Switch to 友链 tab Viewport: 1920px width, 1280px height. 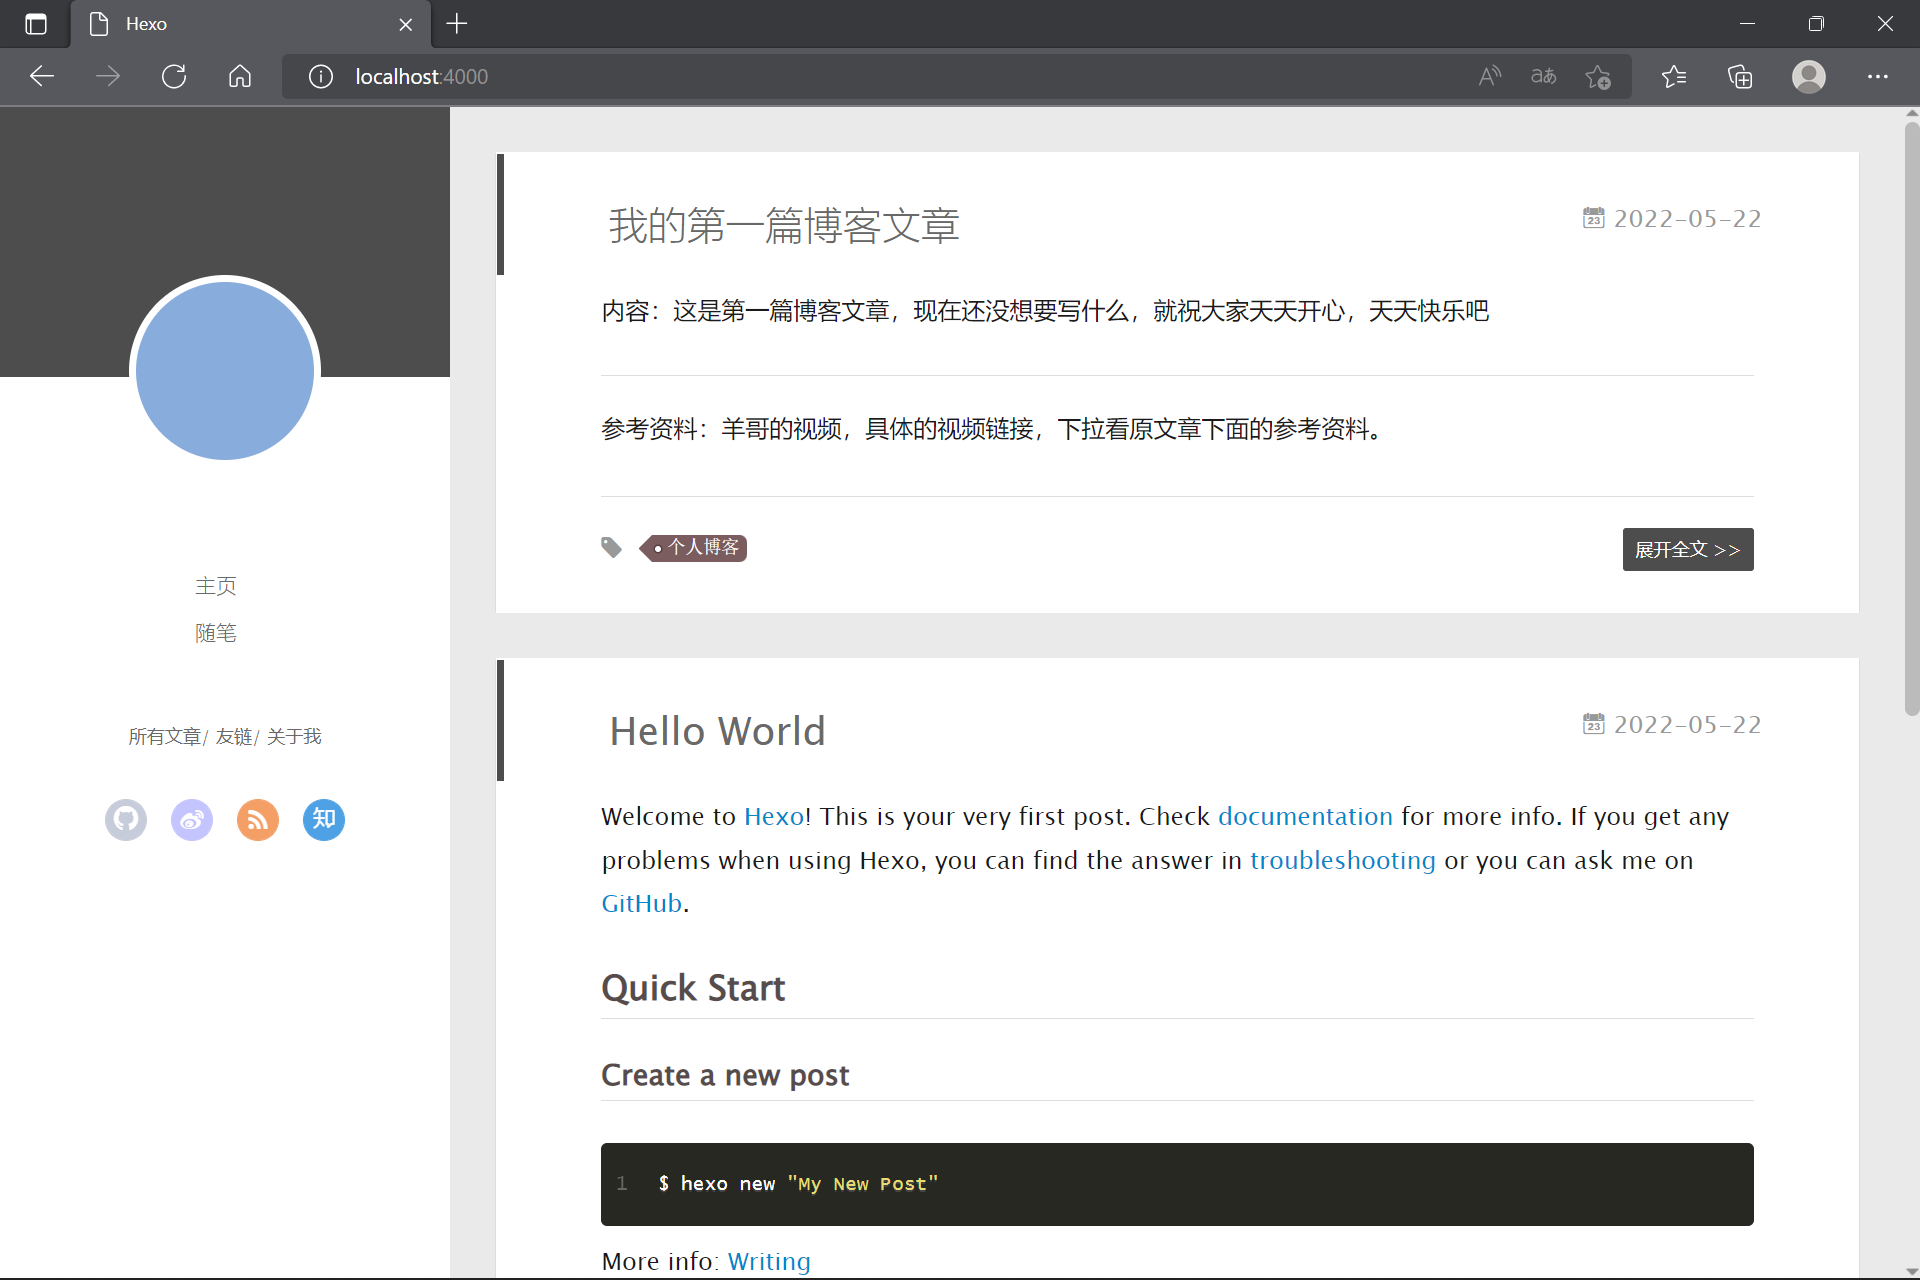[235, 737]
